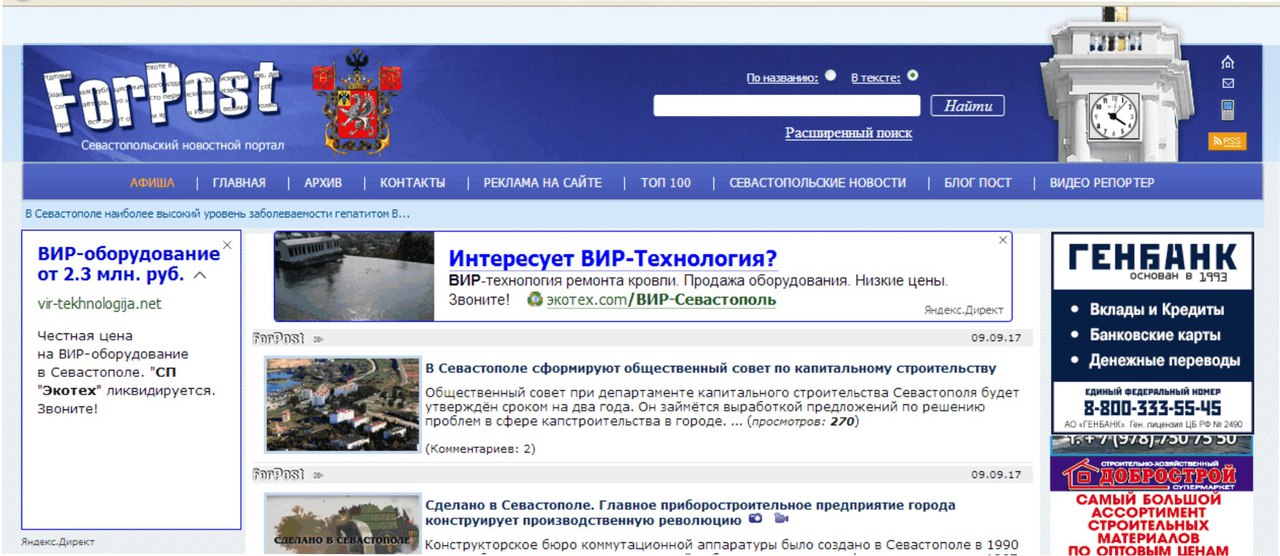1280x556 pixels.
Task: Open 'Комментариев: 2' comments link
Action: point(480,449)
